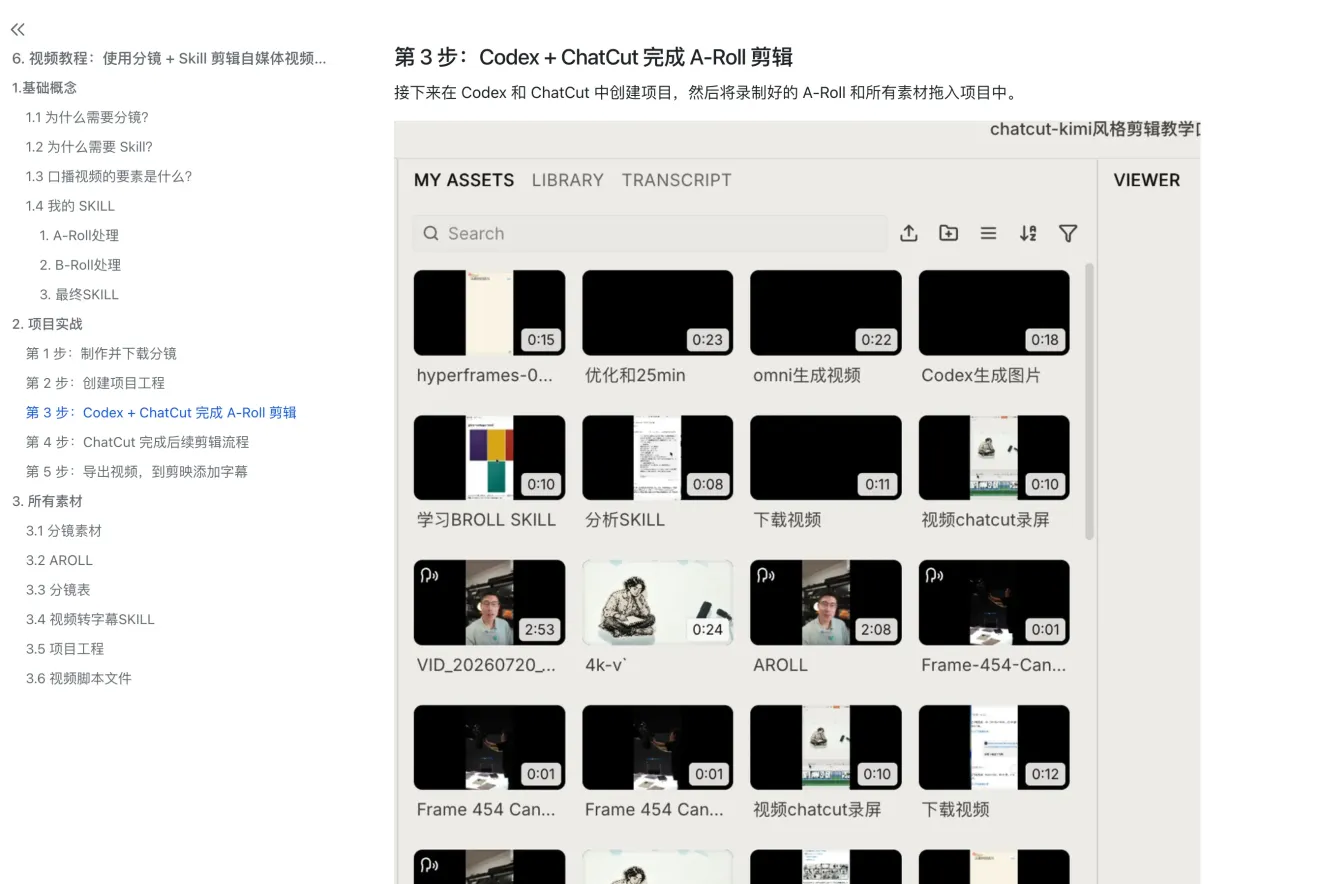
Task: Click the filter funnel icon in assets toolbar
Action: [x=1068, y=233]
